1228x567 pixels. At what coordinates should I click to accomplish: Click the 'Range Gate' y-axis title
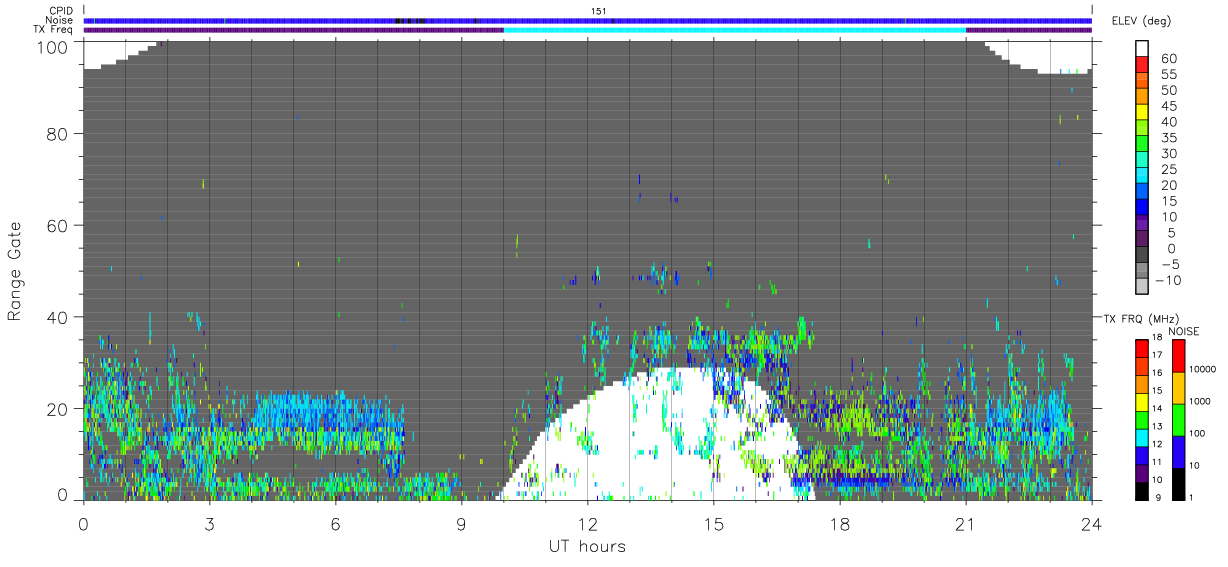point(15,271)
